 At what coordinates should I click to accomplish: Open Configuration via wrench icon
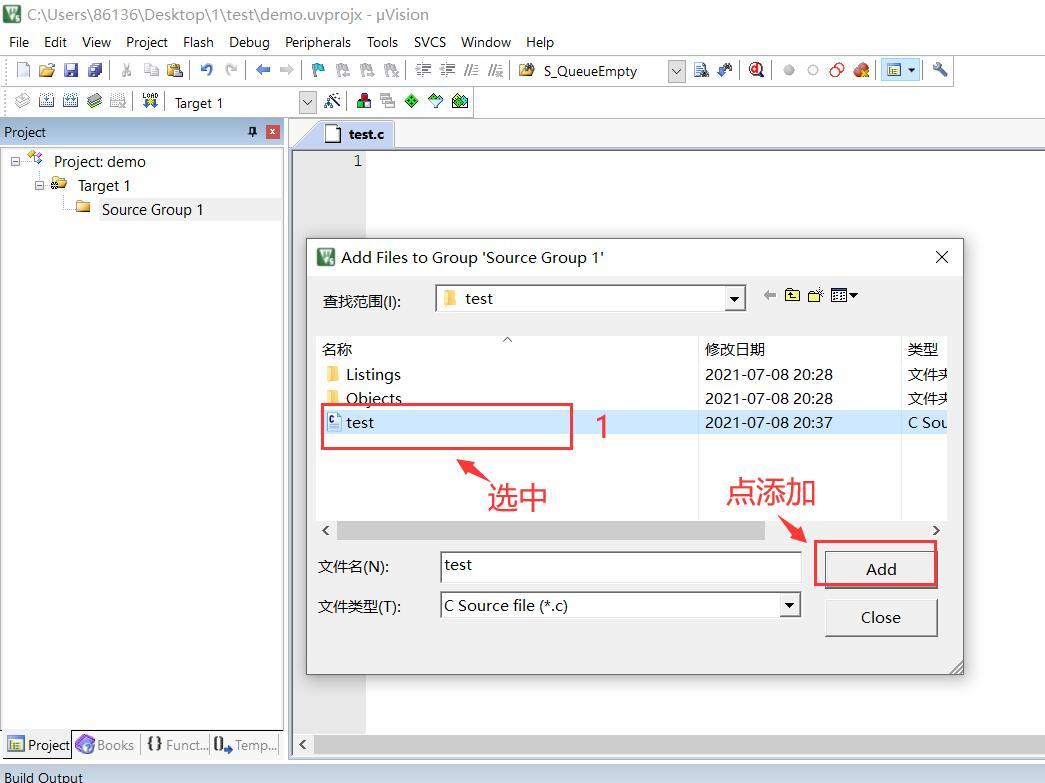click(940, 70)
